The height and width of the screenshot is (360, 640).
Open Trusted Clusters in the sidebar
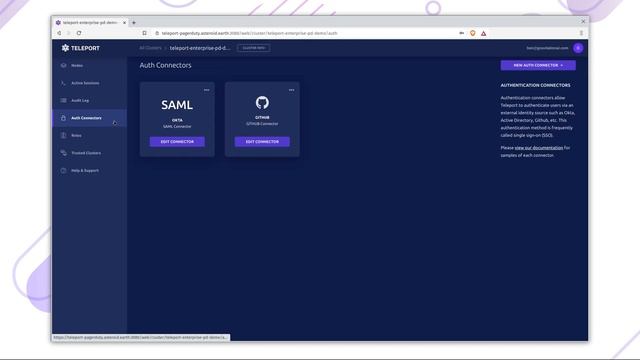click(89, 153)
